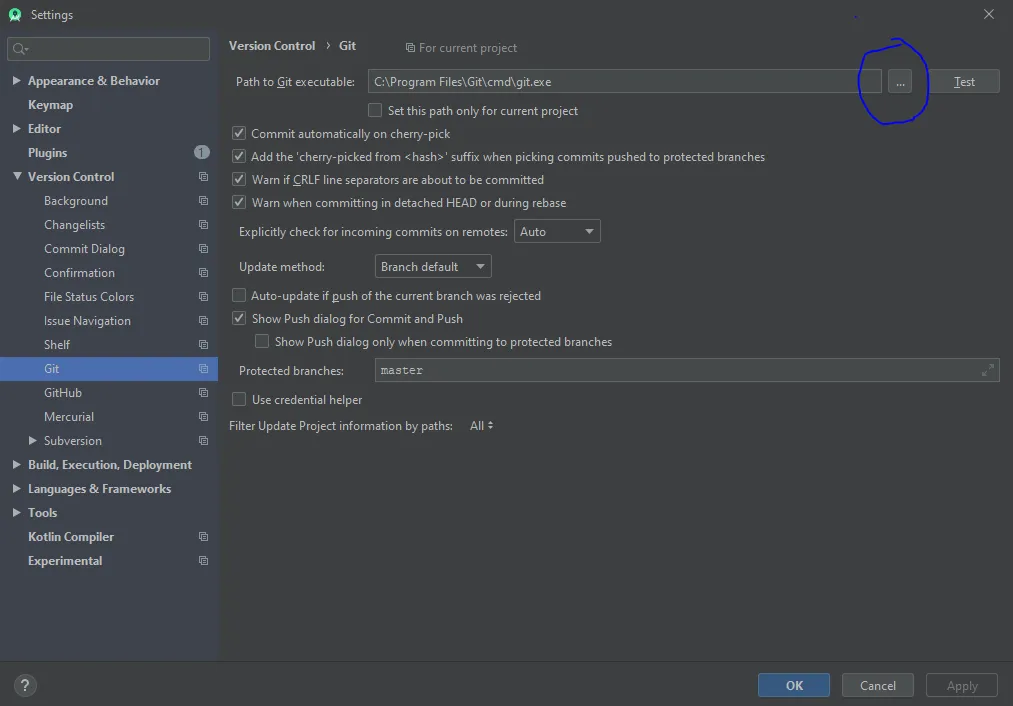1013x706 pixels.
Task: Uncheck 'Commit automatically on cherry-pick'
Action: click(239, 134)
